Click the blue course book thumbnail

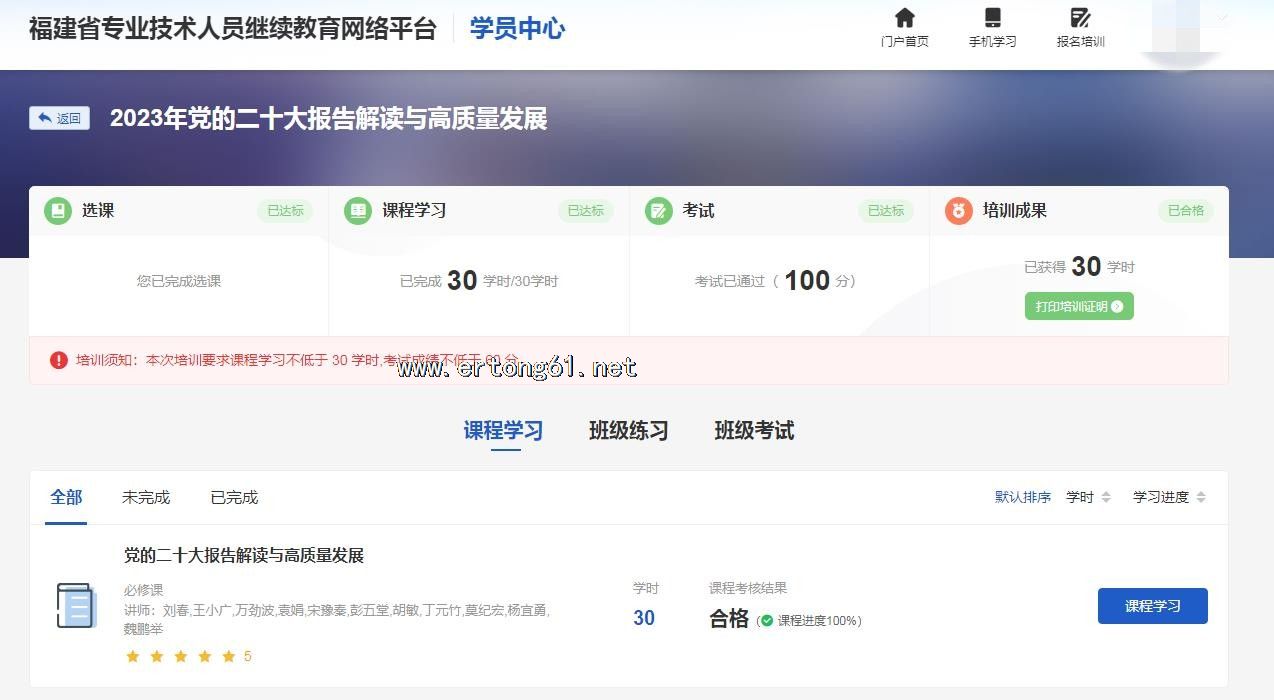click(x=76, y=606)
